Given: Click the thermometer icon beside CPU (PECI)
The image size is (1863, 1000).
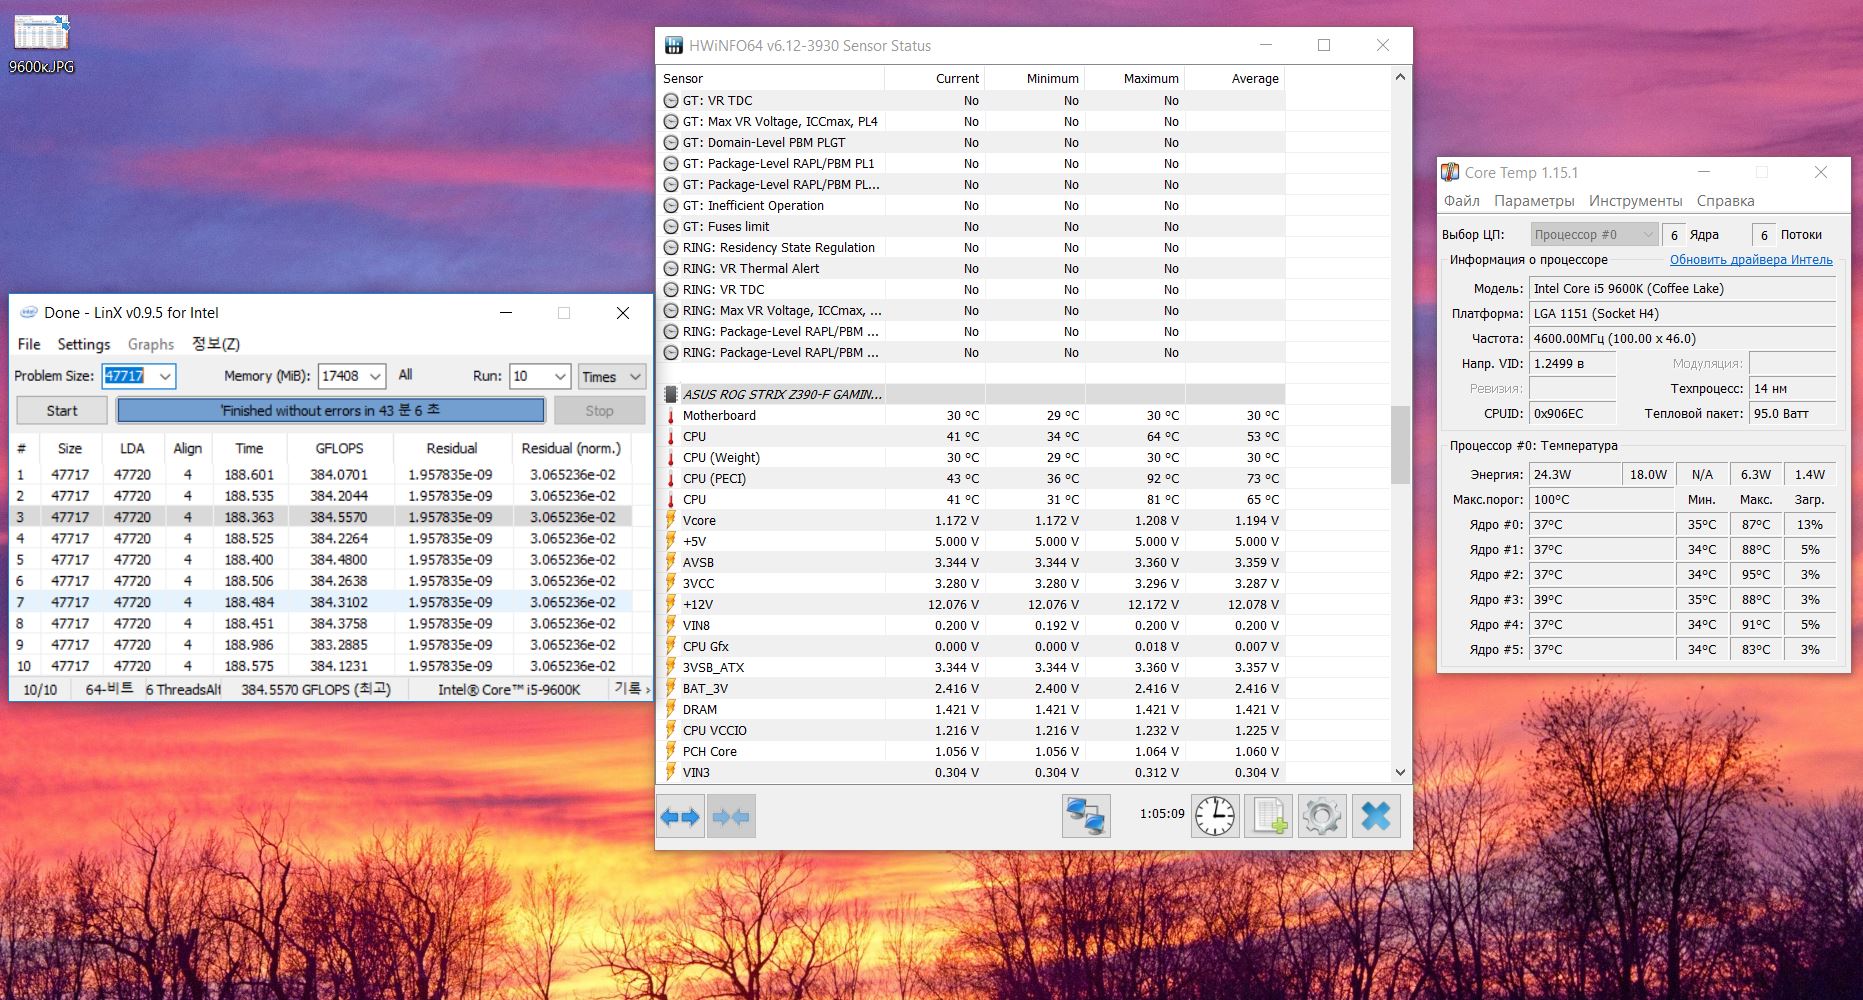Looking at the screenshot, I should coord(671,479).
